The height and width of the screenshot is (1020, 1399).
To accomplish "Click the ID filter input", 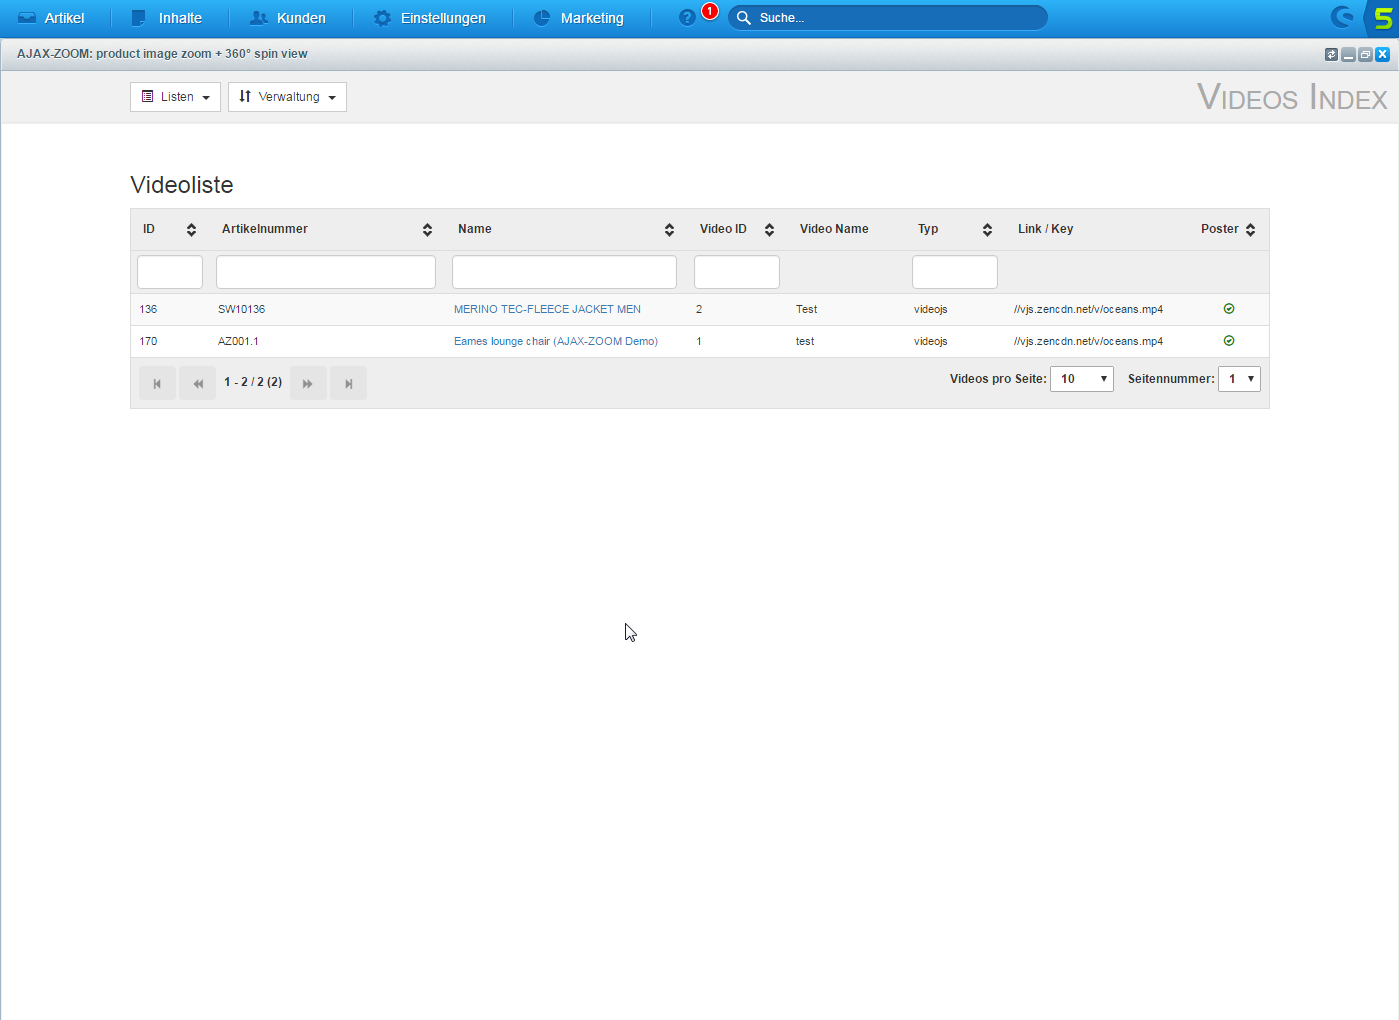I will pos(170,272).
